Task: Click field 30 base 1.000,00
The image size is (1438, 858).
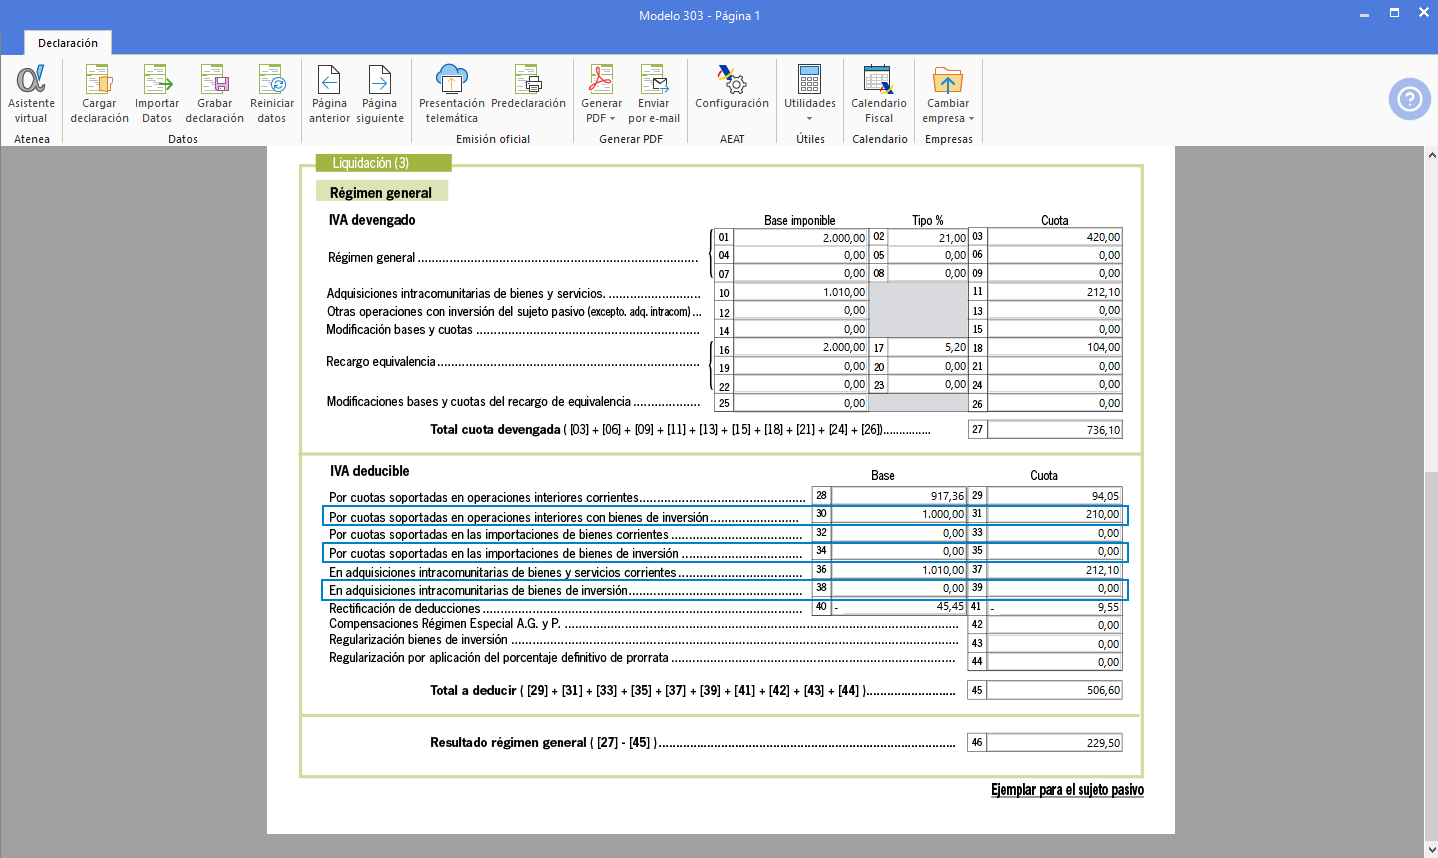Action: tap(899, 514)
